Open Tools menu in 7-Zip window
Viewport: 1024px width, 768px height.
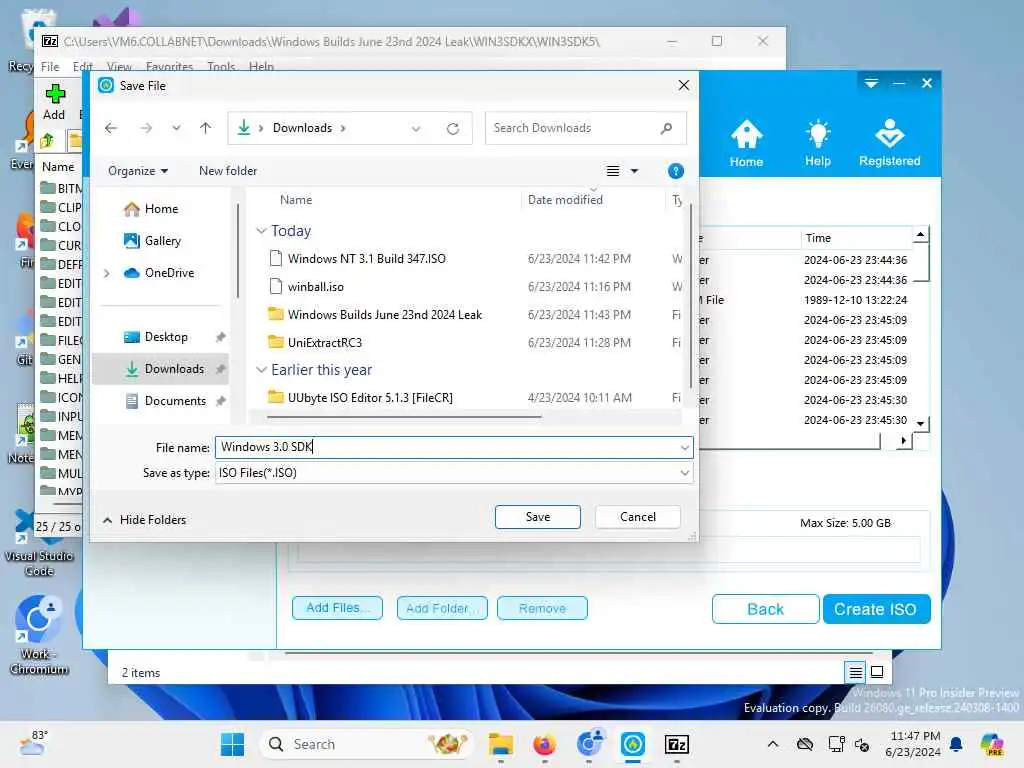(221, 67)
